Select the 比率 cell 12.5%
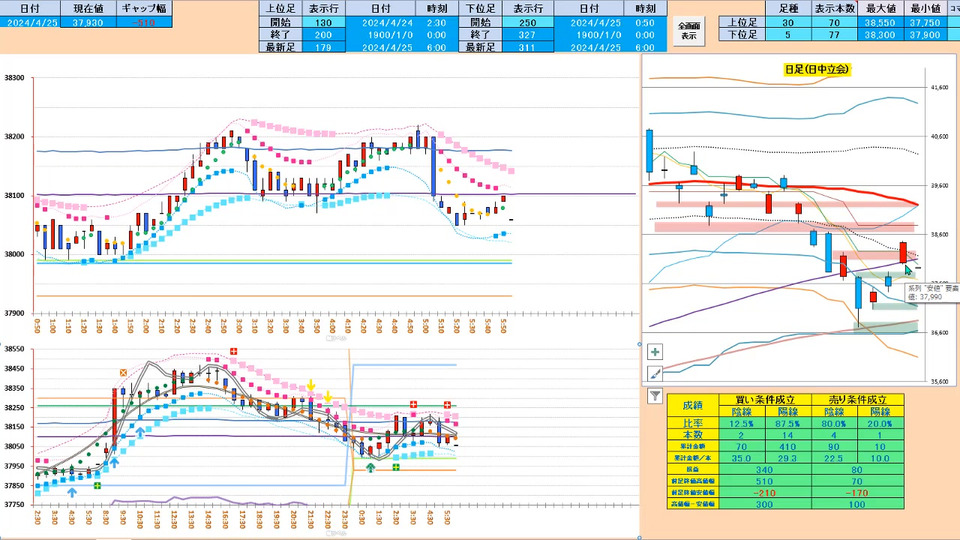Viewport: 960px width, 540px height. coord(741,423)
